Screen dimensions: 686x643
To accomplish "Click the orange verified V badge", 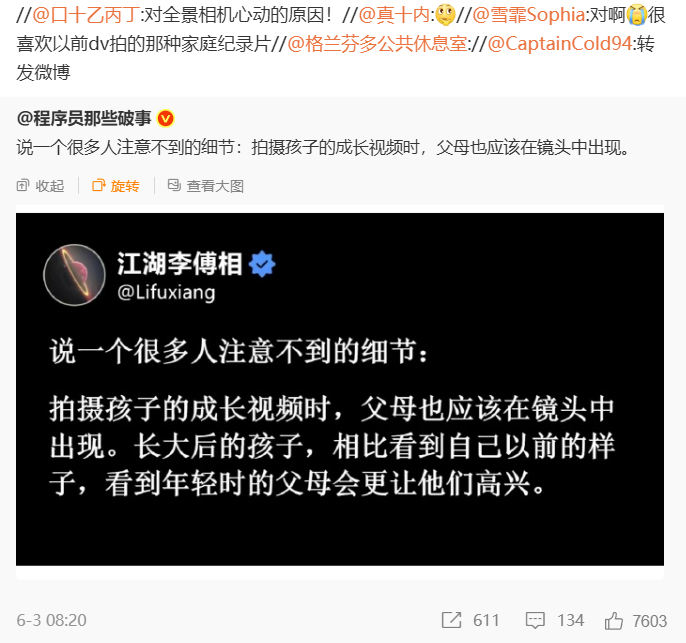I will click(166, 119).
